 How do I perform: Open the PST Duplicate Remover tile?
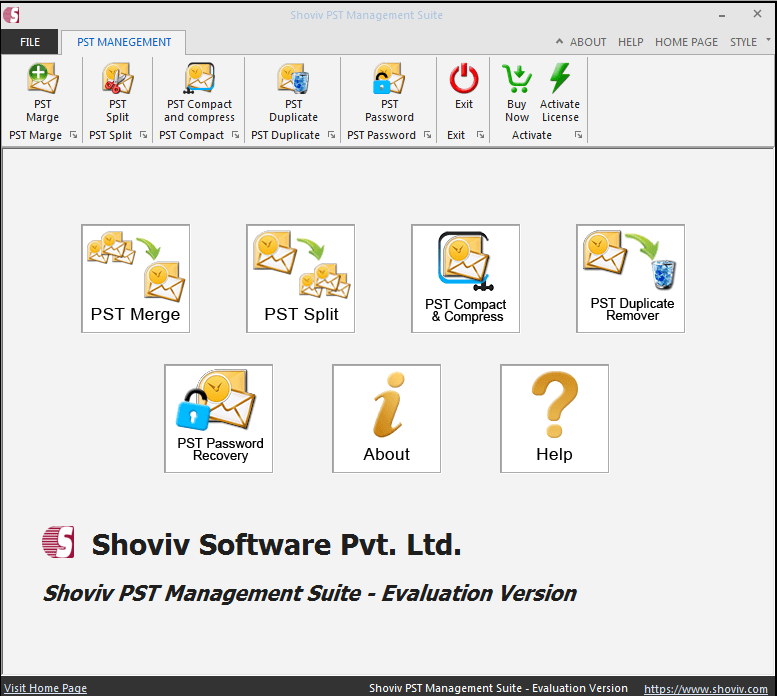[631, 278]
